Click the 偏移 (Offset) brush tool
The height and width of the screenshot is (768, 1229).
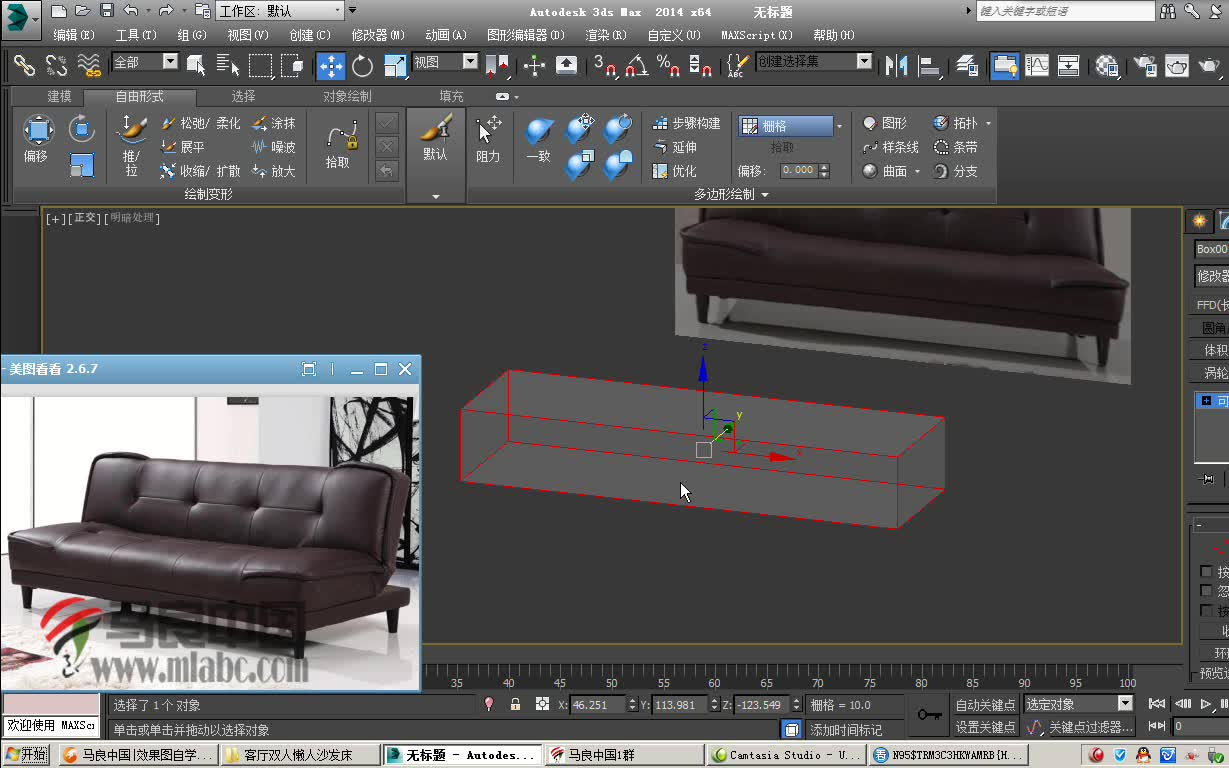[36, 130]
